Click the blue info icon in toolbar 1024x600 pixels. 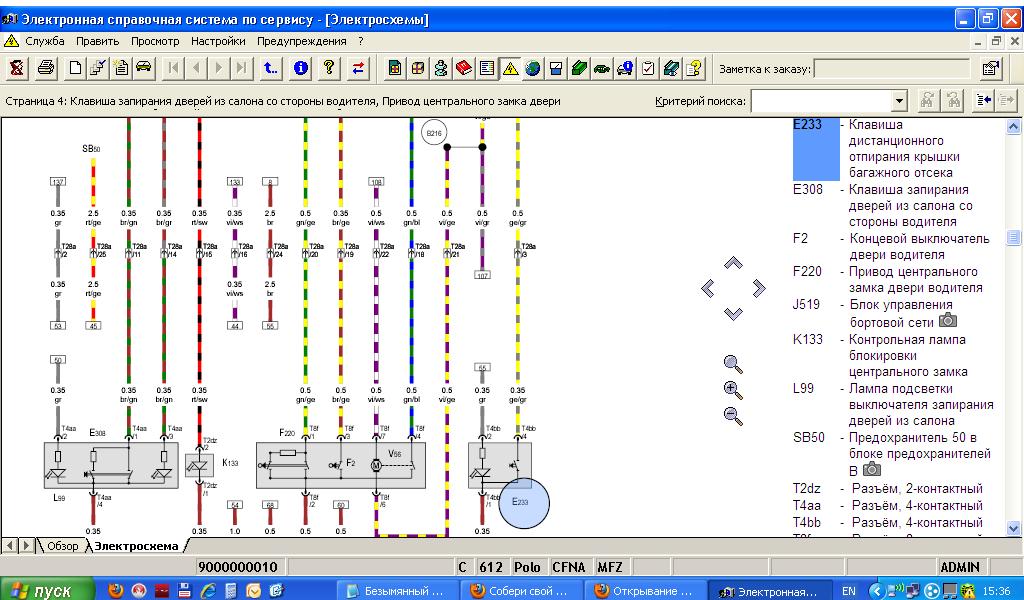pos(300,68)
